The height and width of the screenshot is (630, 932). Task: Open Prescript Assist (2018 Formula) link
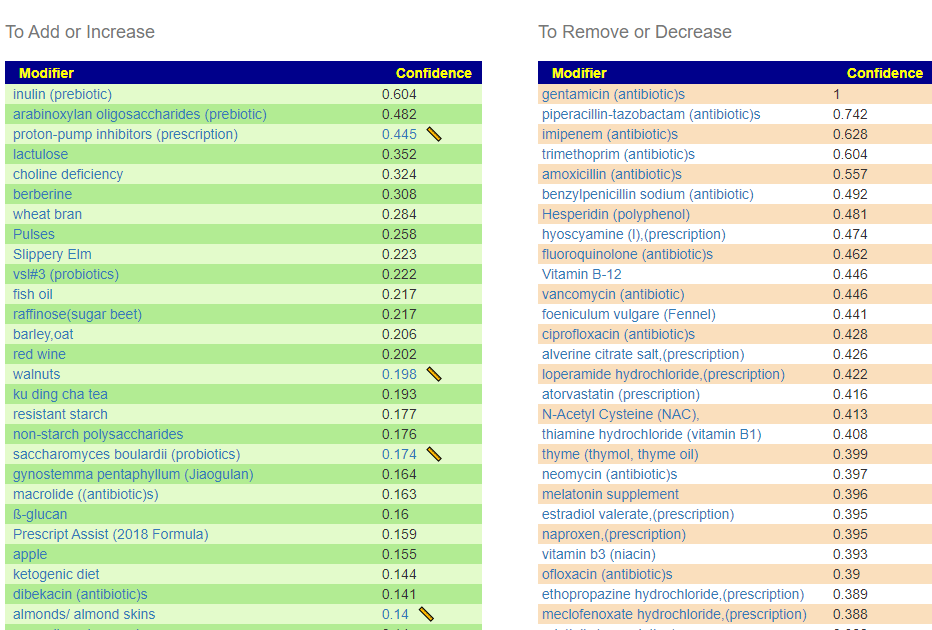pyautogui.click(x=110, y=534)
